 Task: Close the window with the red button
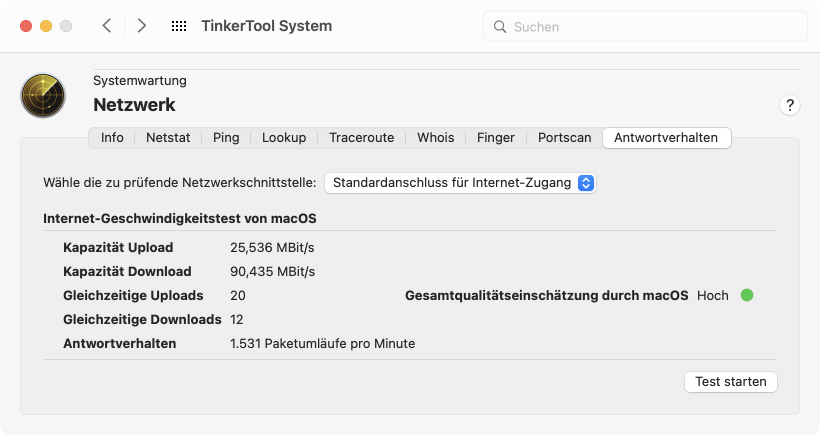pyautogui.click(x=26, y=26)
